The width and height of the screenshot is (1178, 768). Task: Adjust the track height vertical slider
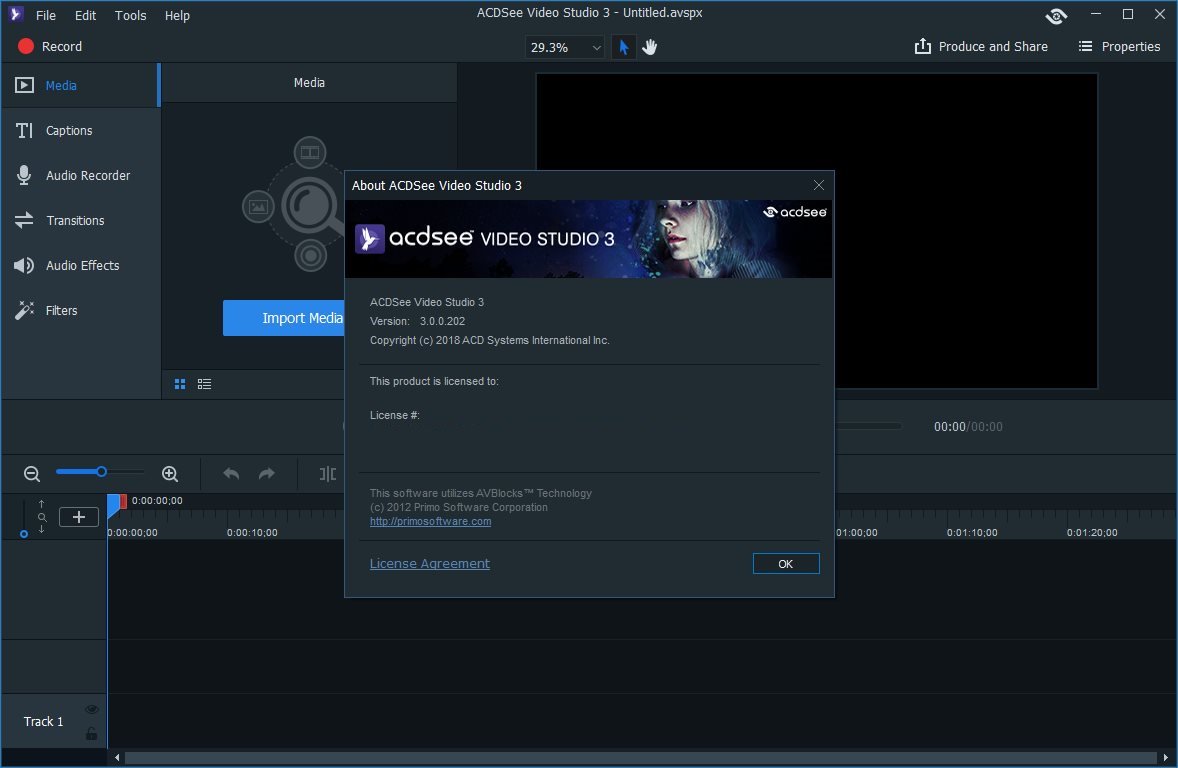[24, 534]
